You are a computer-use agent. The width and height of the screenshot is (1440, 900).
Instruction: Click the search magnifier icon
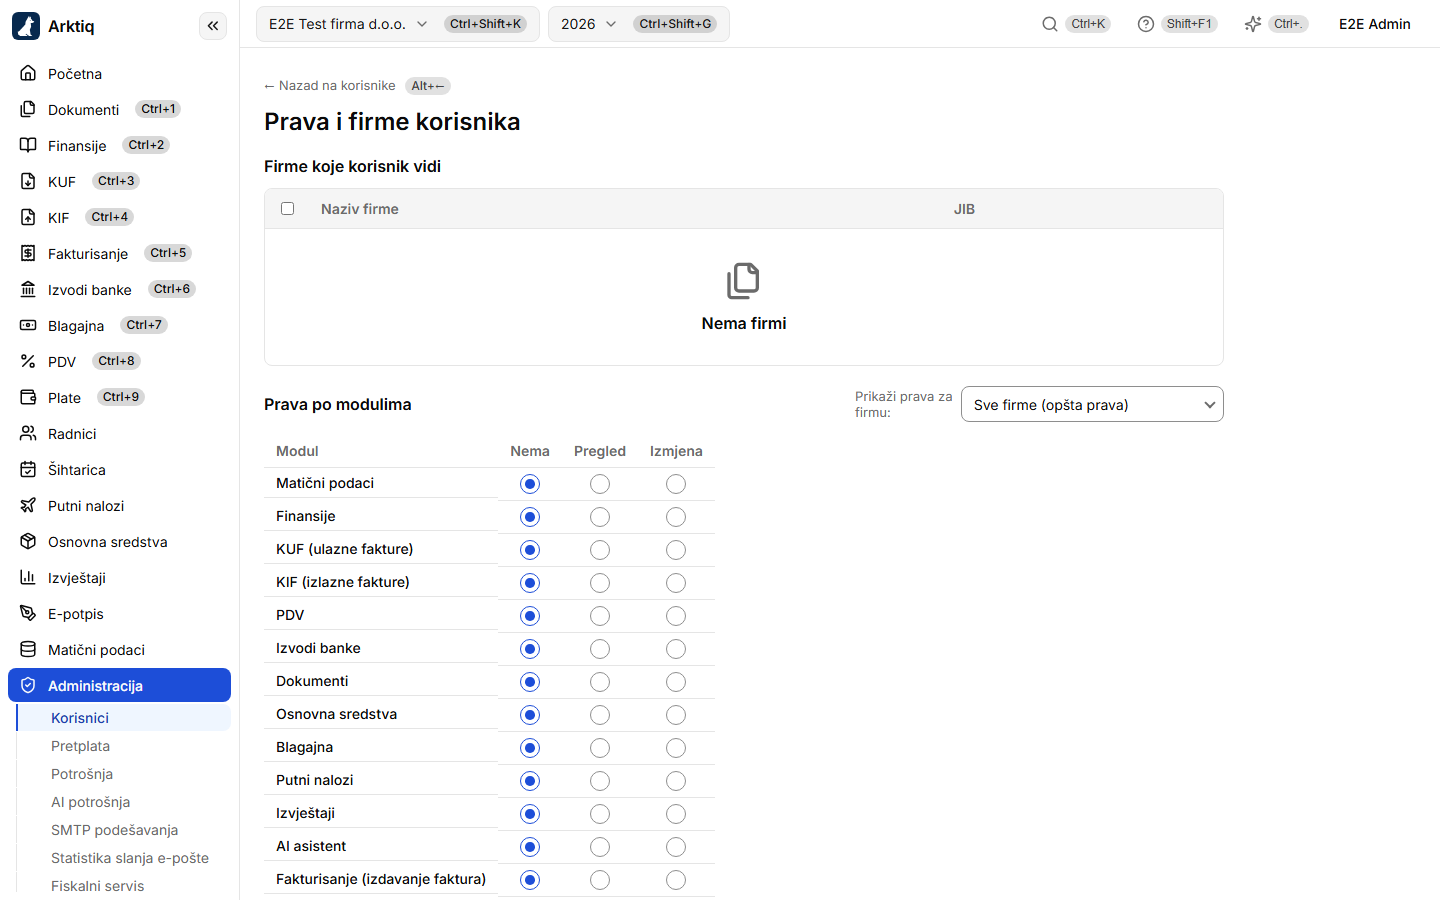point(1050,24)
